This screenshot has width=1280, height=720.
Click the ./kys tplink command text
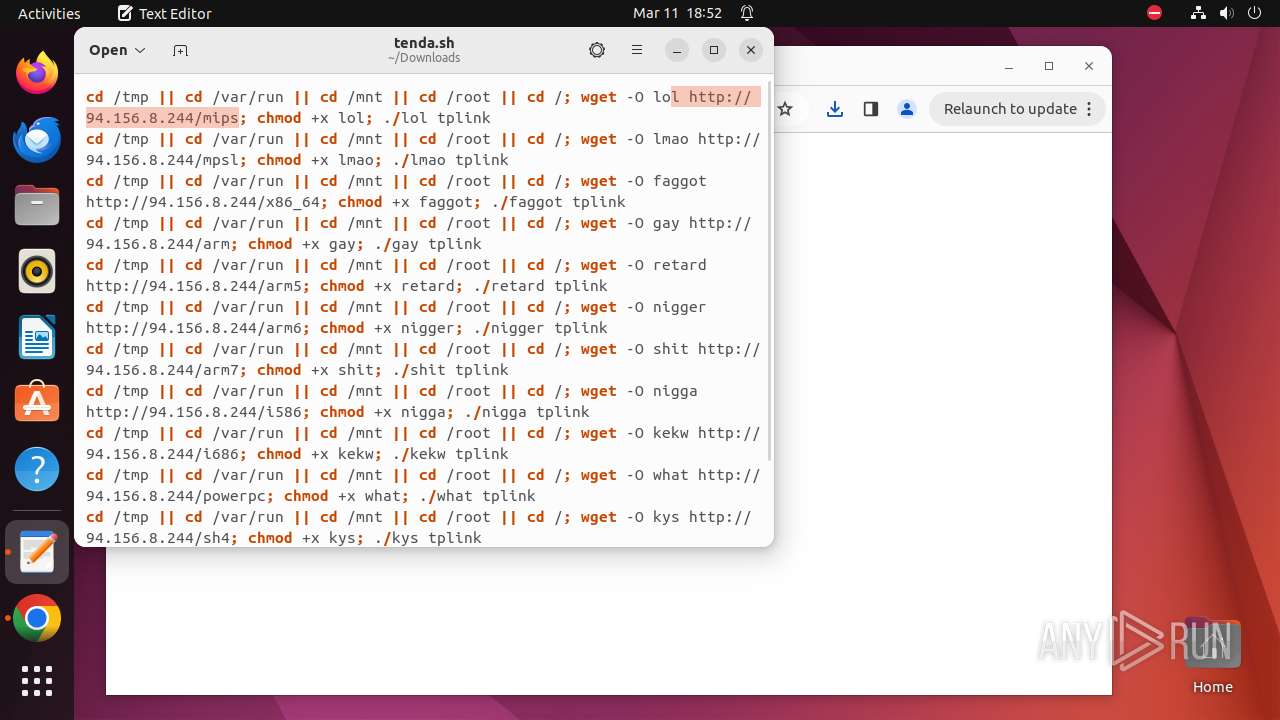tap(428, 537)
